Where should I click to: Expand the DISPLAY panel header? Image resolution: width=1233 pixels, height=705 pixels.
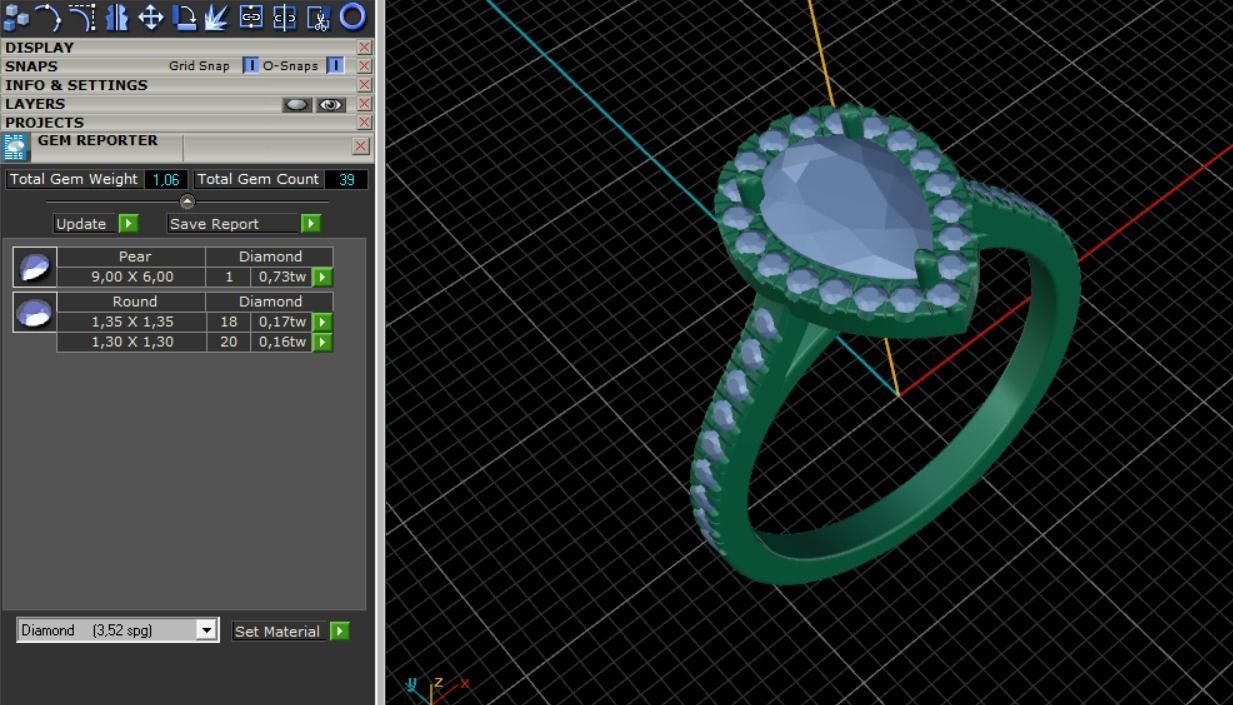tap(178, 47)
